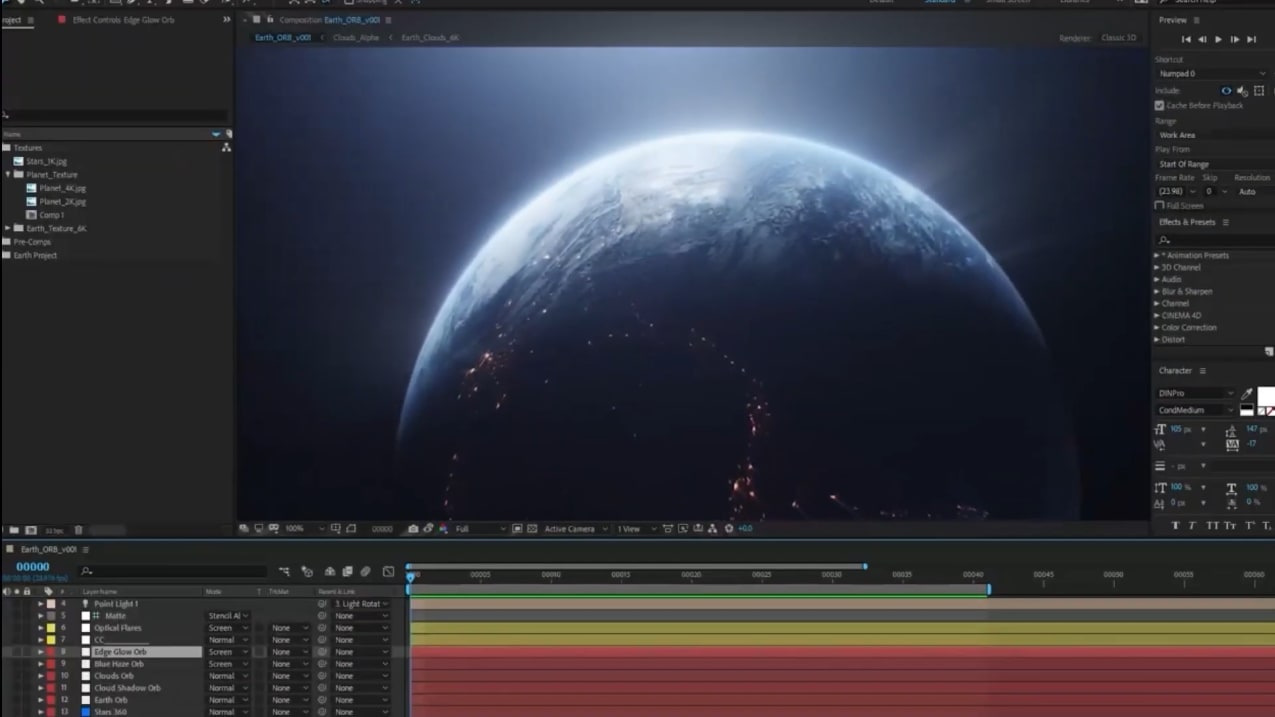Click the snapshot camera icon below viewer
Screen dimensions: 1275x717
click(413, 529)
